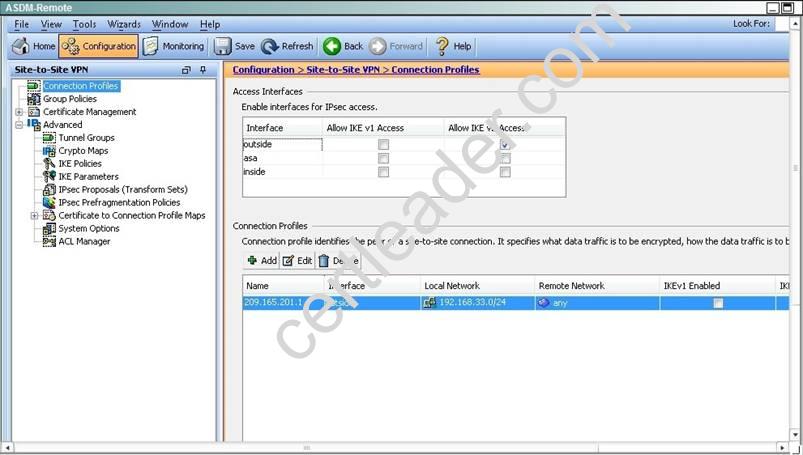The height and width of the screenshot is (455, 803).
Task: Toggle IKEv1 Enabled for 209.165.201.1 profile
Action: pyautogui.click(x=718, y=303)
